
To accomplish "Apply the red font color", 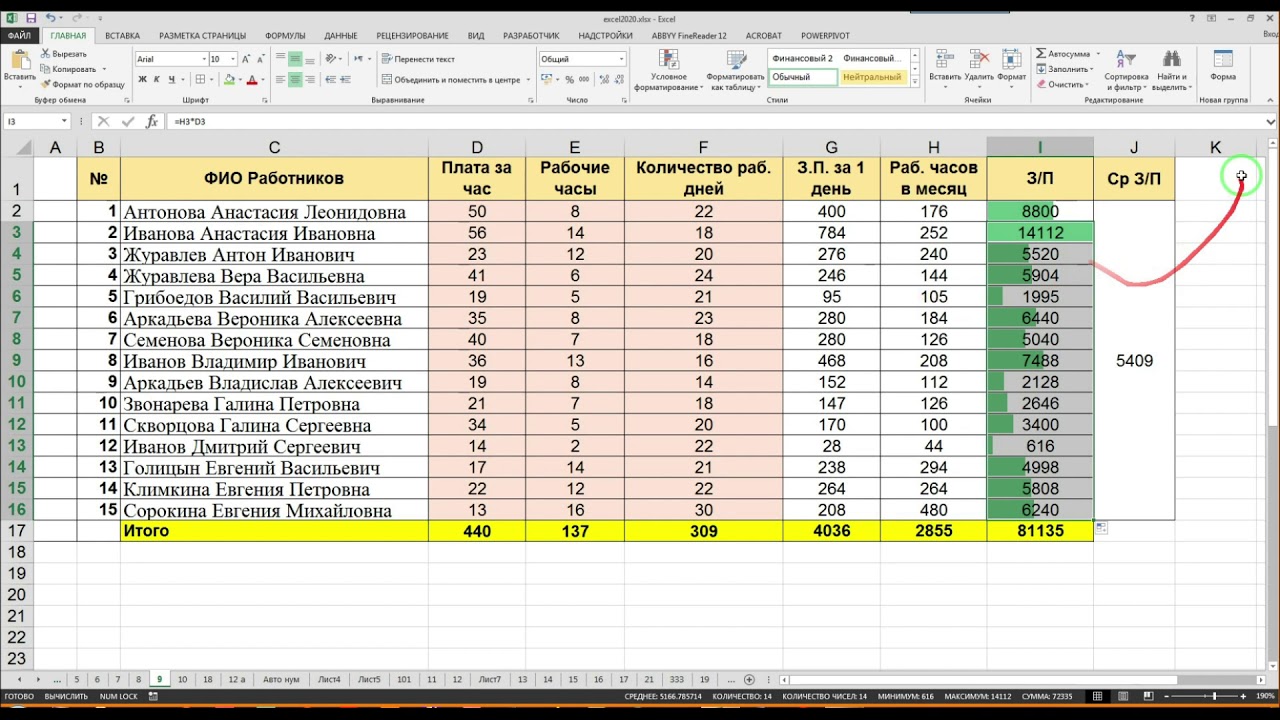I will point(252,79).
